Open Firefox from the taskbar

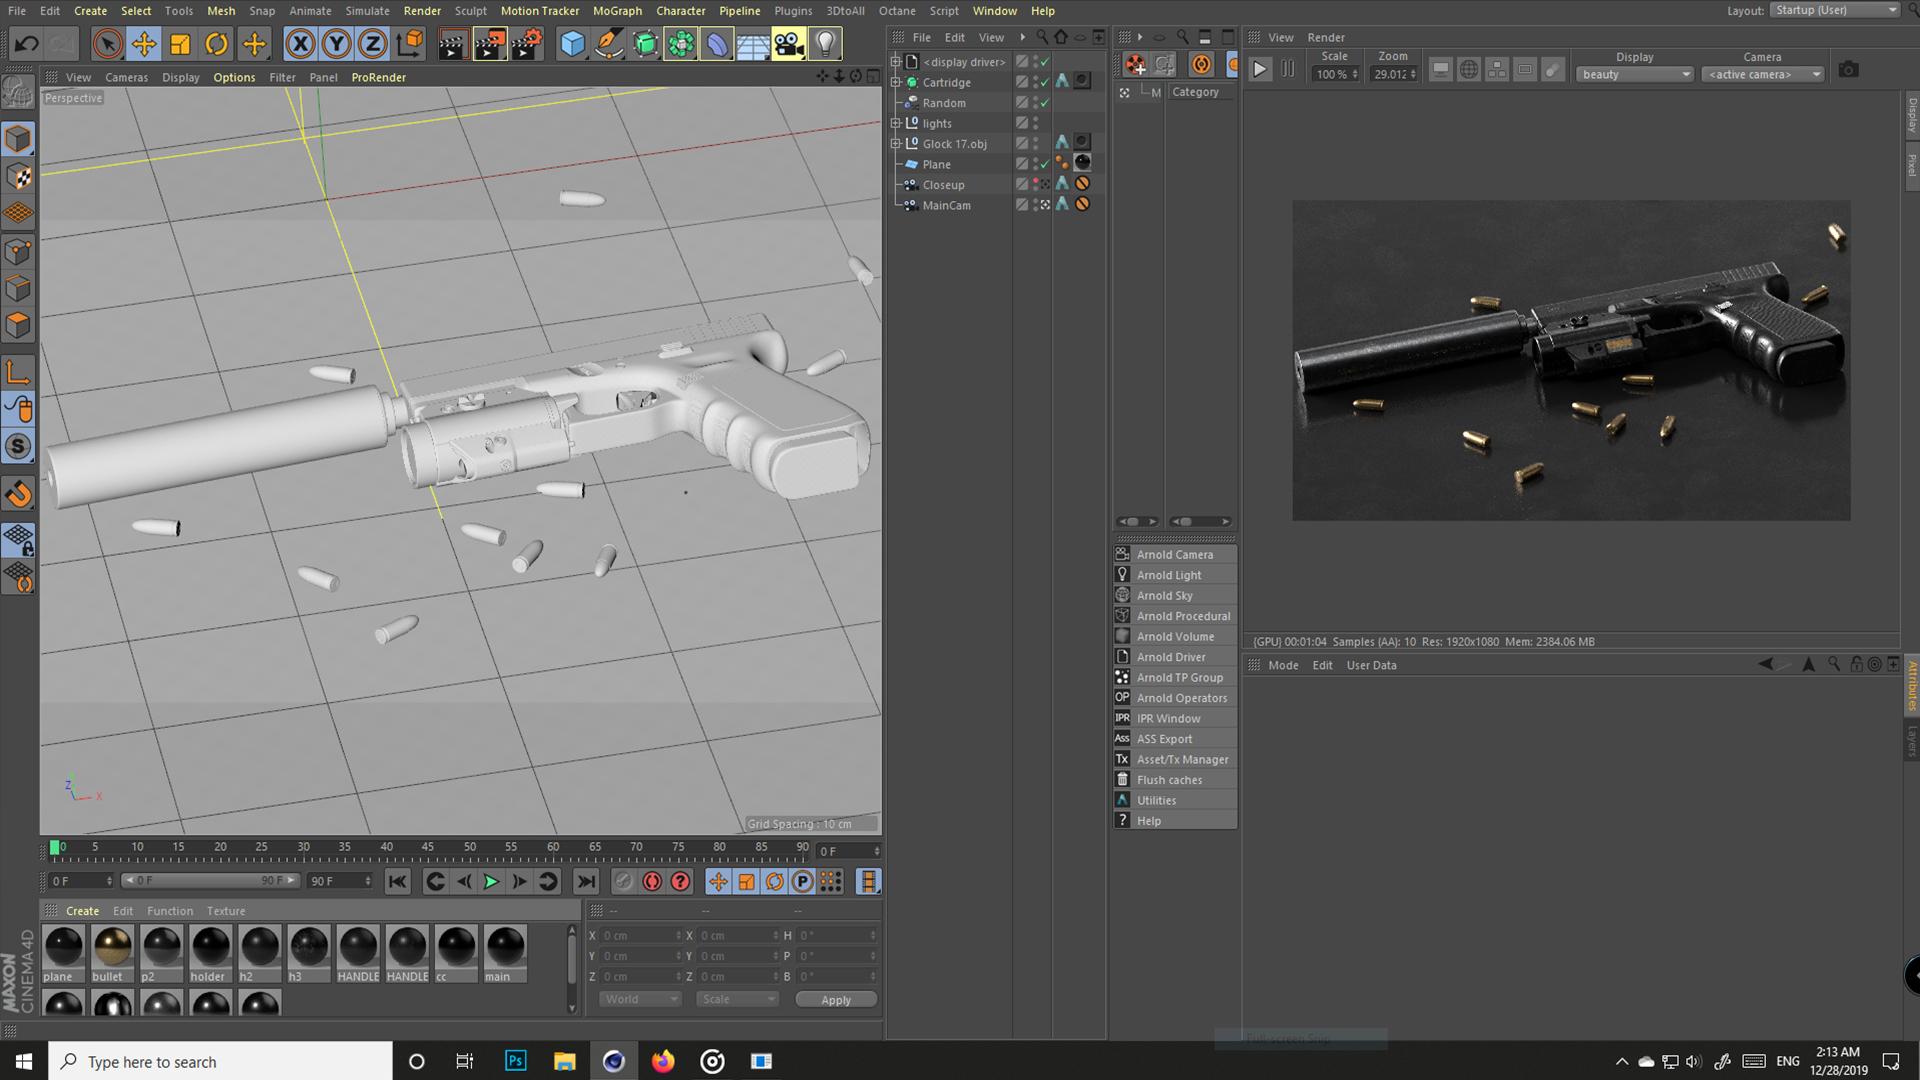tap(663, 1061)
